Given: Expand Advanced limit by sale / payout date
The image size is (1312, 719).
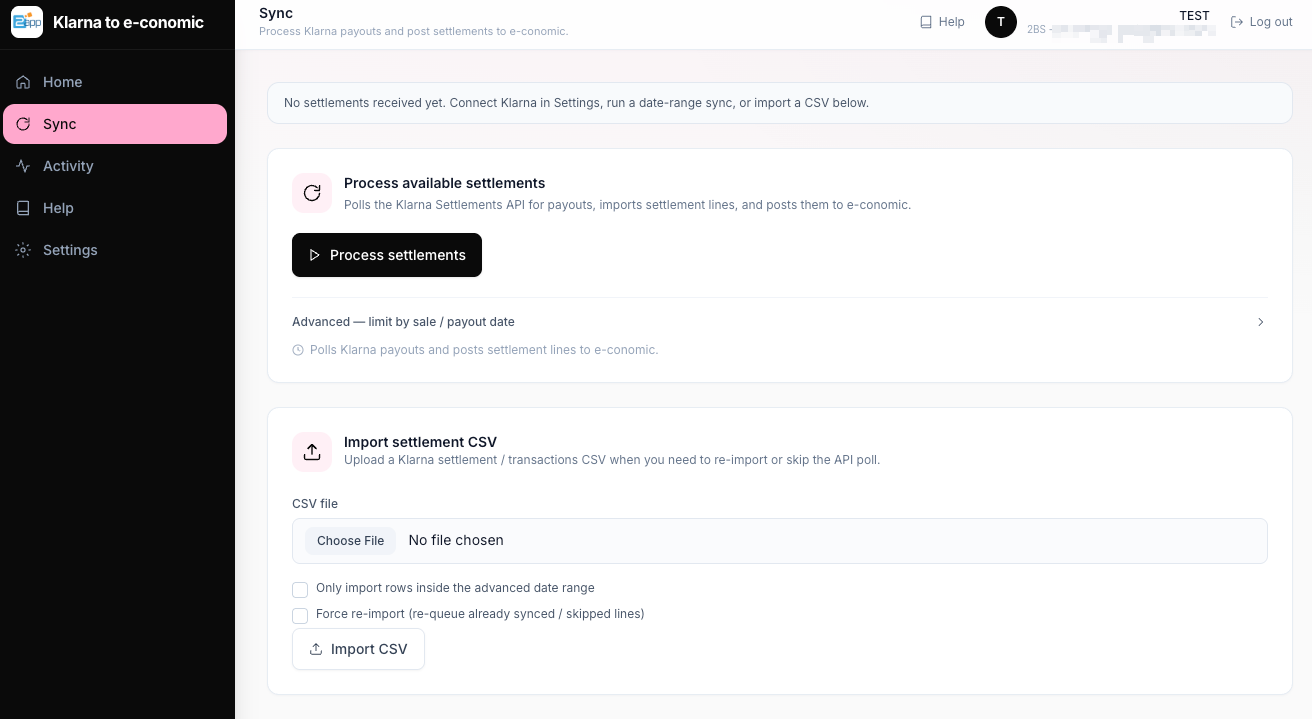Looking at the screenshot, I should tap(780, 322).
